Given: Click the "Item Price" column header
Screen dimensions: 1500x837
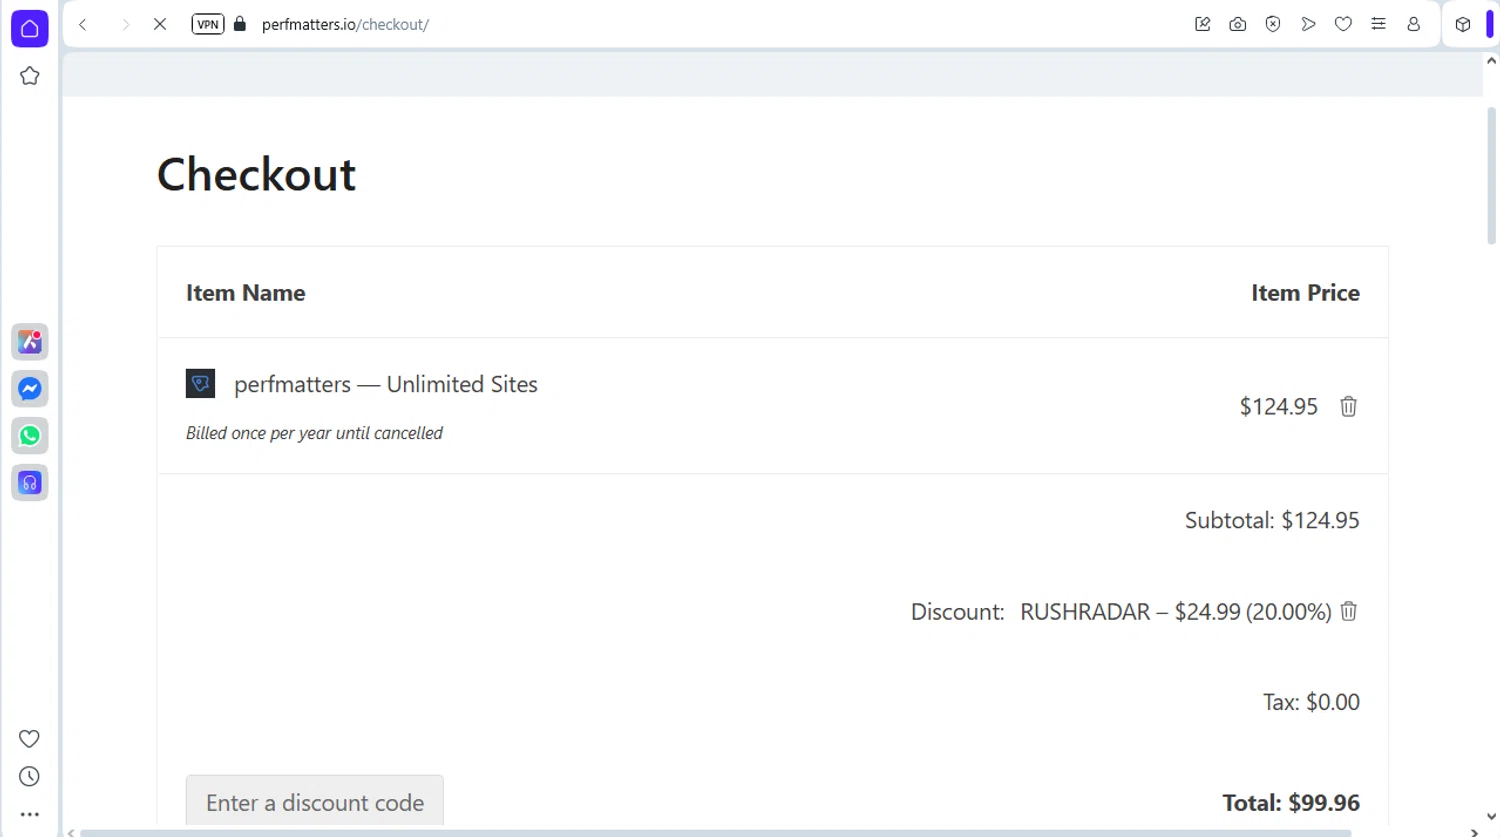Looking at the screenshot, I should 1305,293.
